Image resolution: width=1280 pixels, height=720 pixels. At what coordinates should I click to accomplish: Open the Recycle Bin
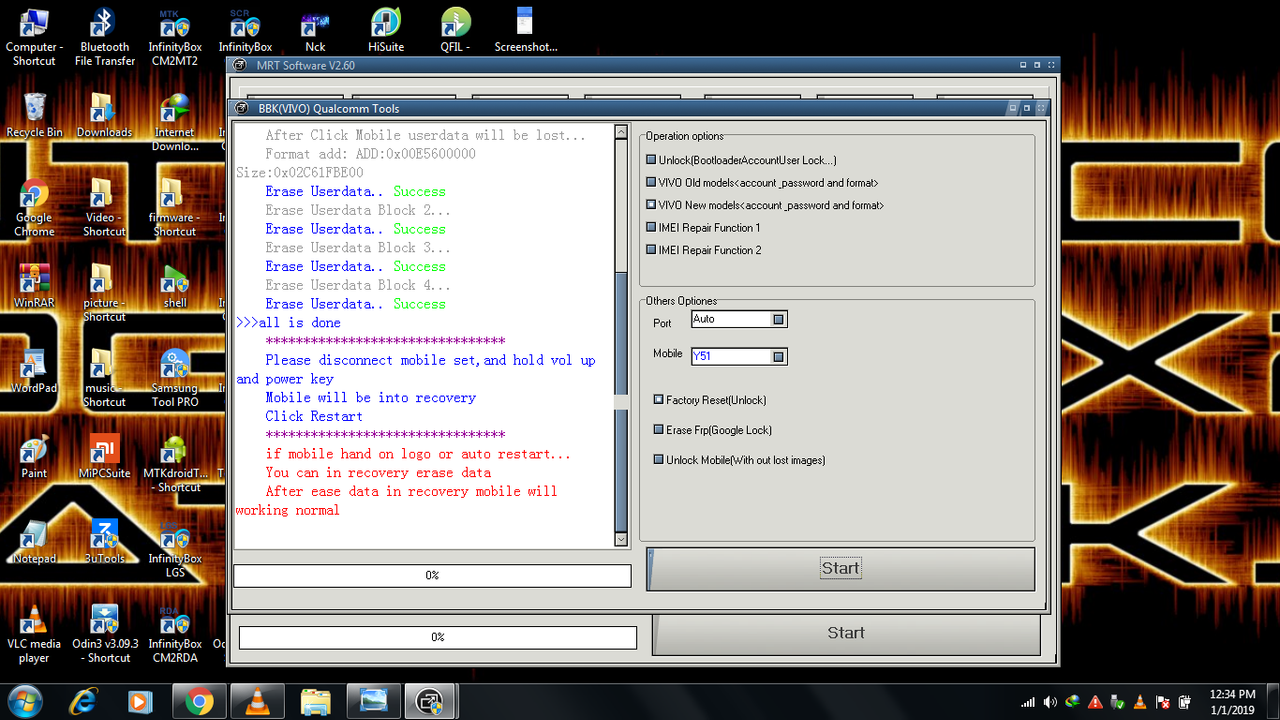point(34,115)
